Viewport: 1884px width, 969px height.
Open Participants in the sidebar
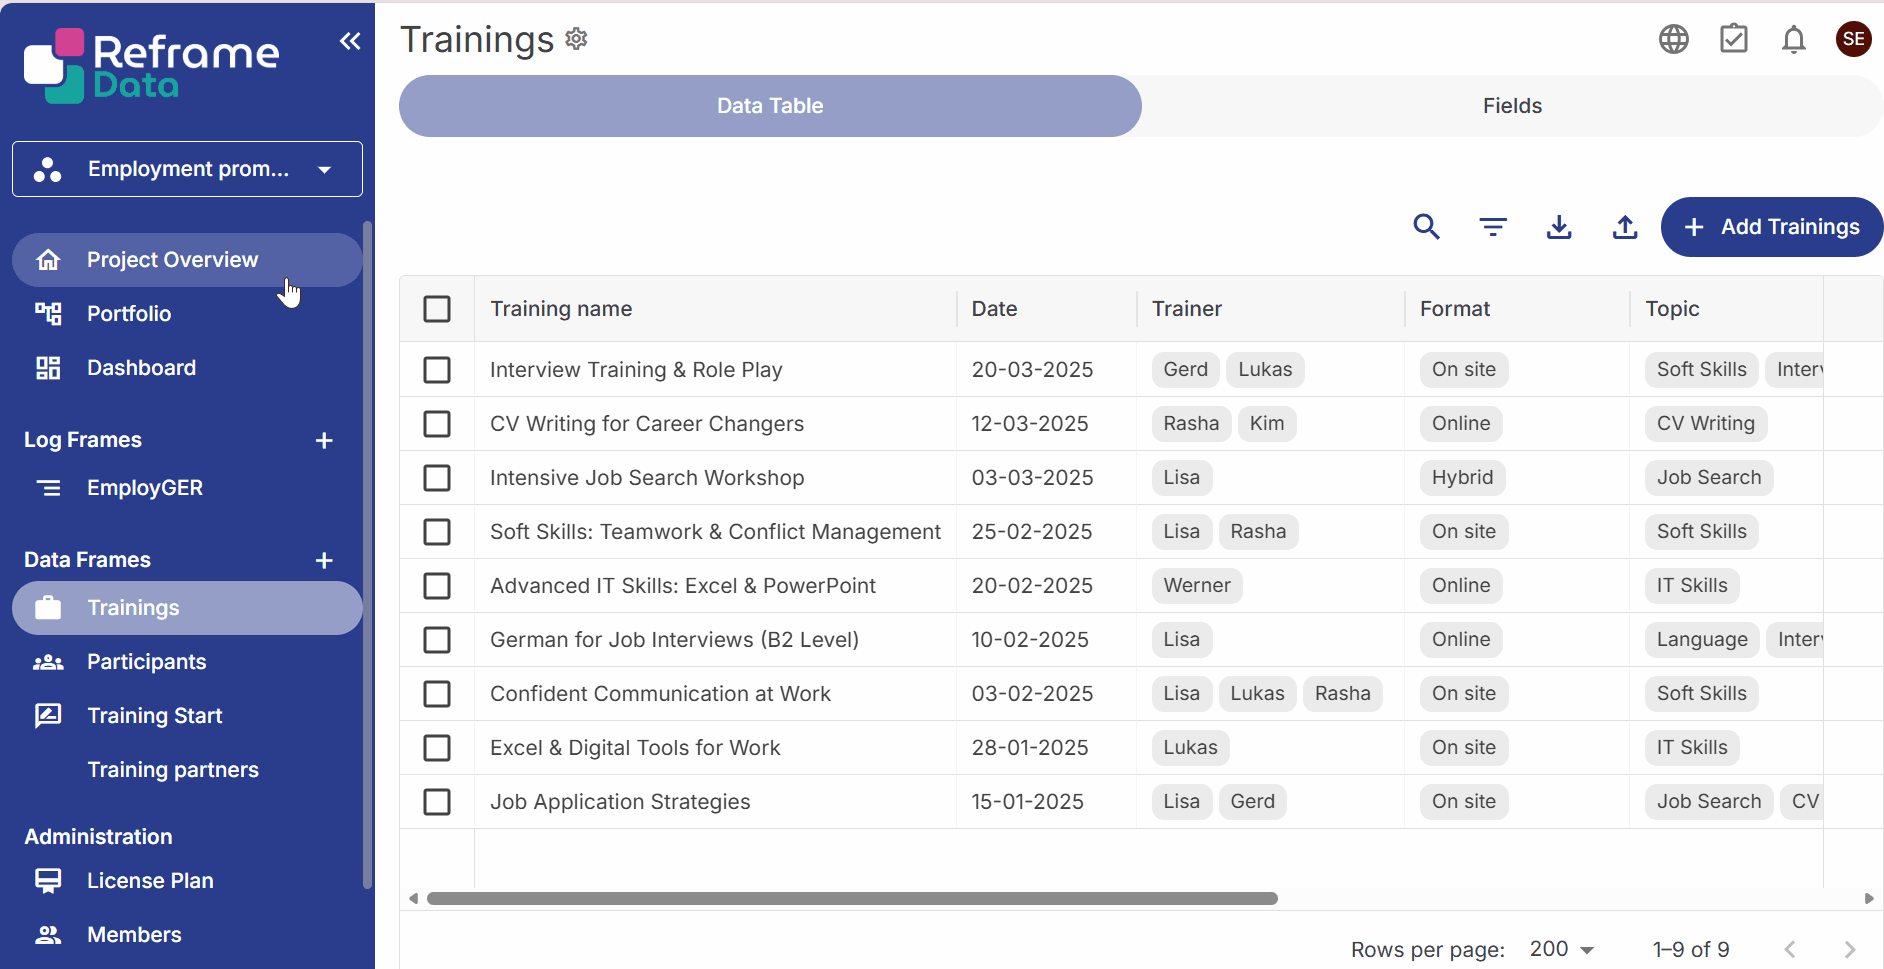pos(146,662)
